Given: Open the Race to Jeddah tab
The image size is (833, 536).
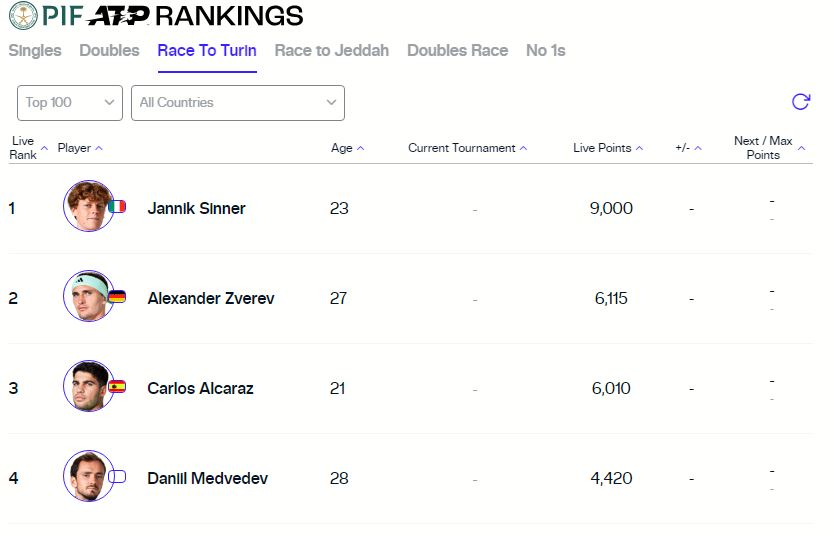Looking at the screenshot, I should point(331,51).
